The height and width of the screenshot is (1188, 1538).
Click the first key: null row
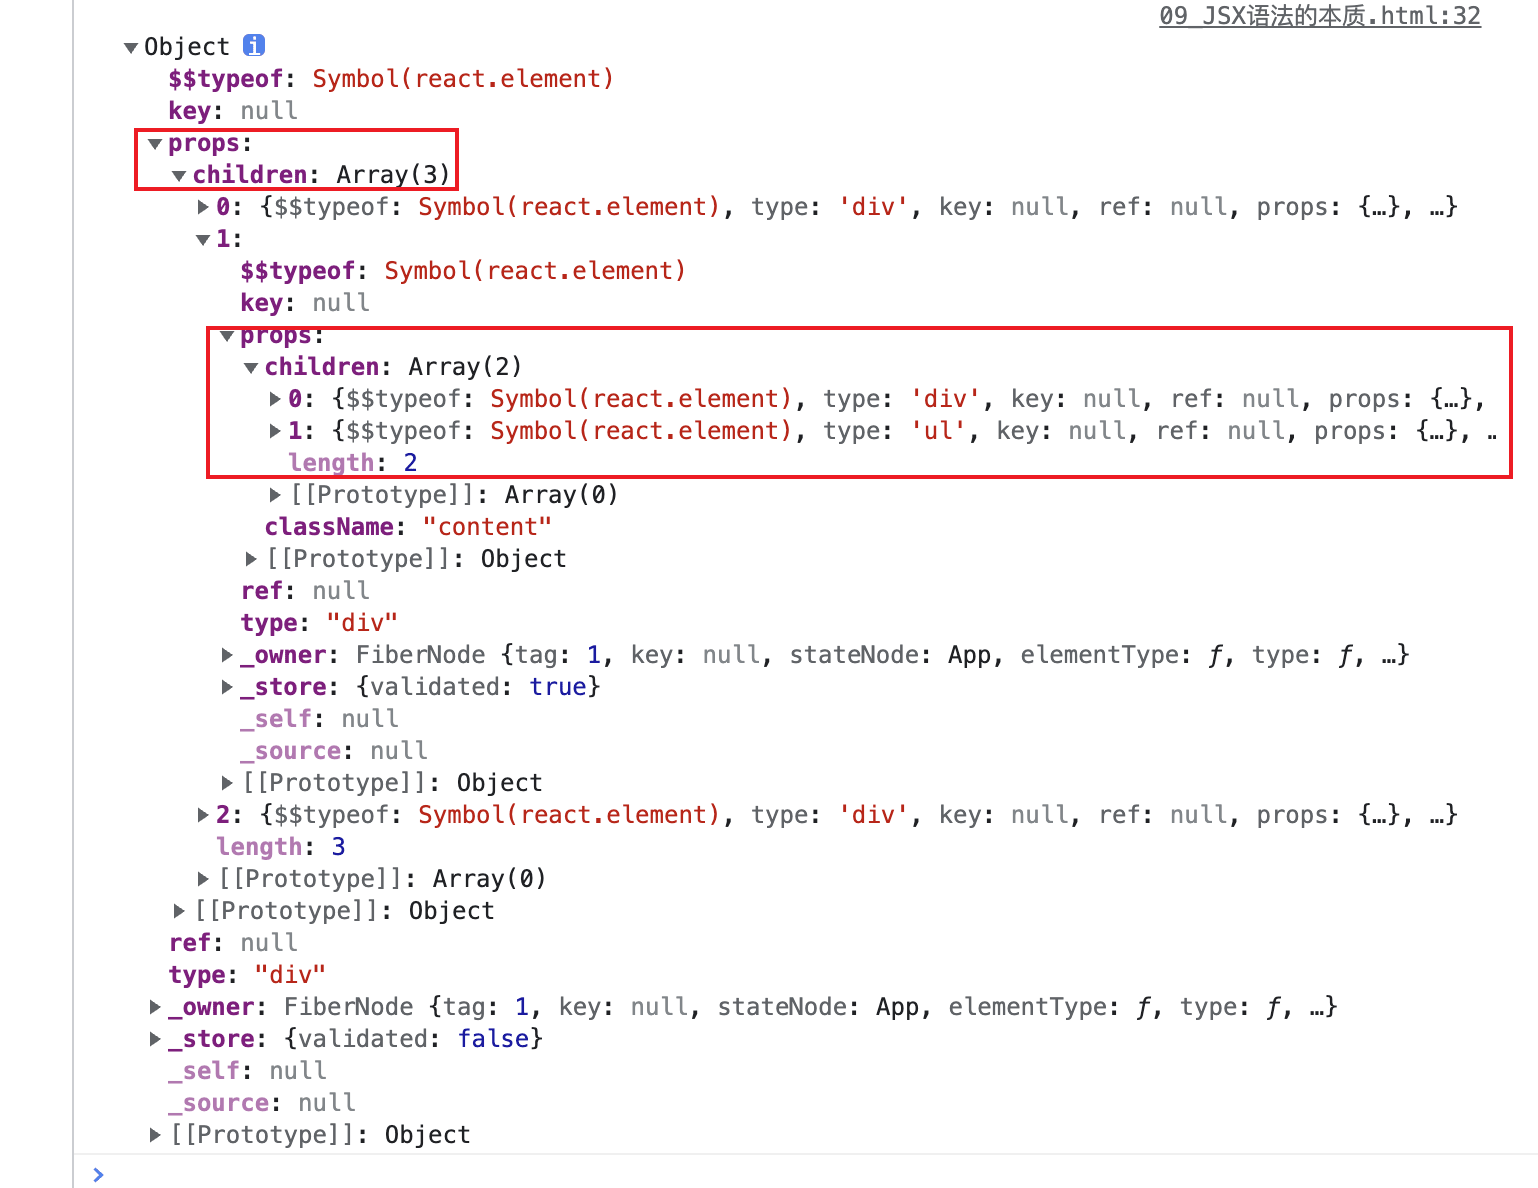coord(233,111)
